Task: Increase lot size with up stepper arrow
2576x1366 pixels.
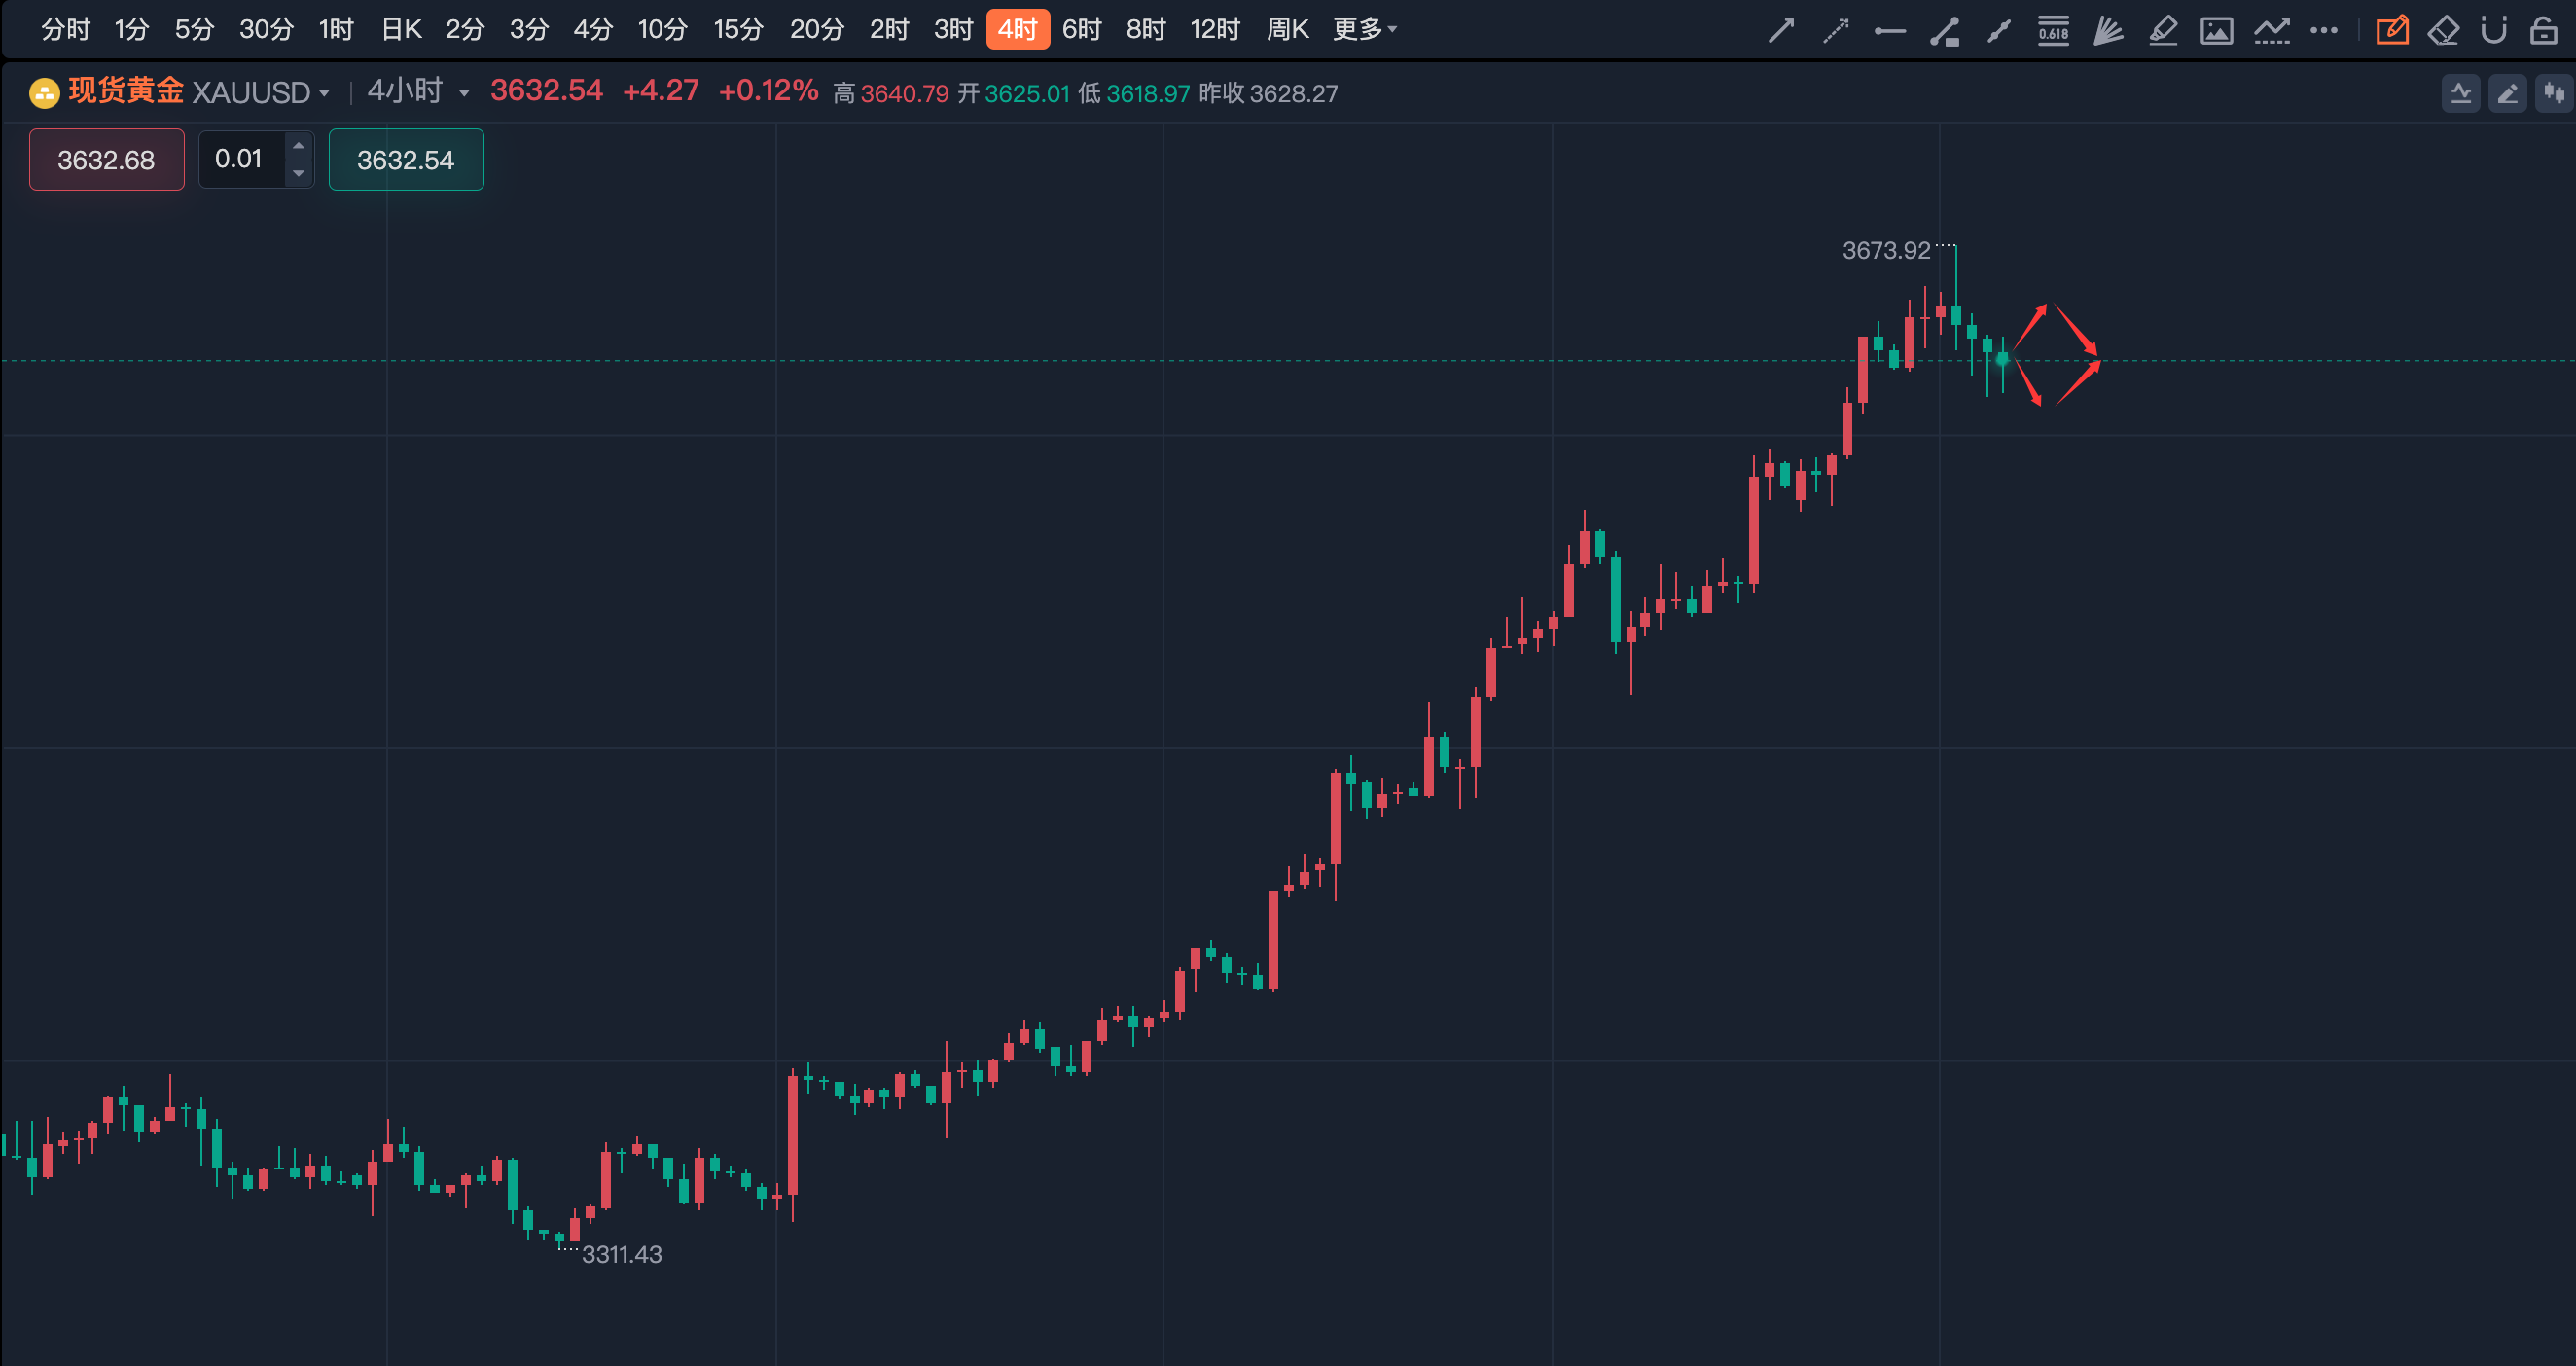Action: point(298,146)
